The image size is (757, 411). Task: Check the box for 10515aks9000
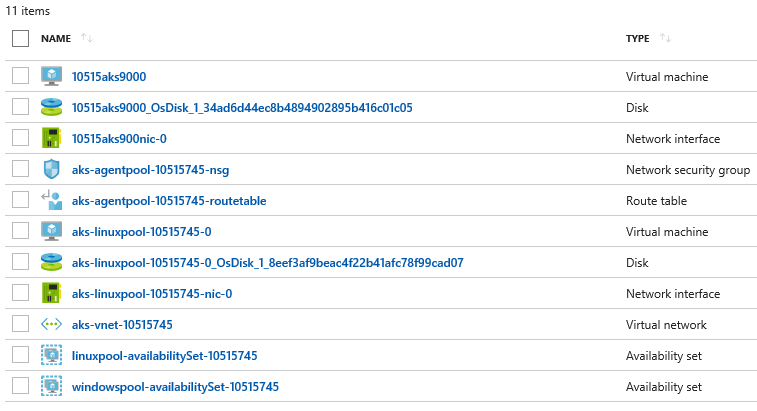pos(20,76)
